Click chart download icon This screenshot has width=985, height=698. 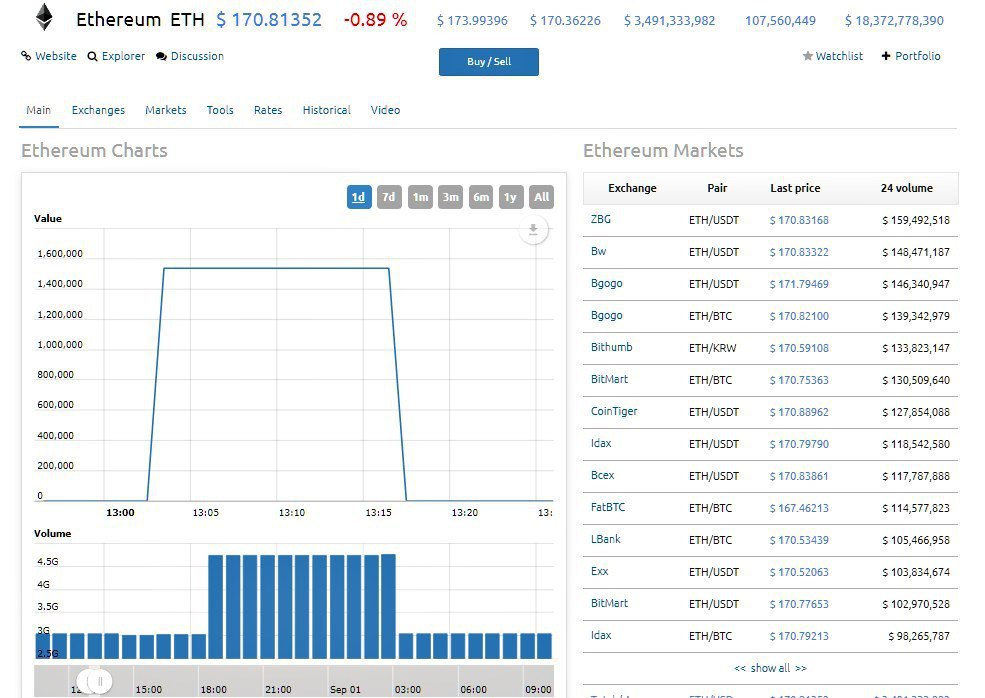pos(533,230)
